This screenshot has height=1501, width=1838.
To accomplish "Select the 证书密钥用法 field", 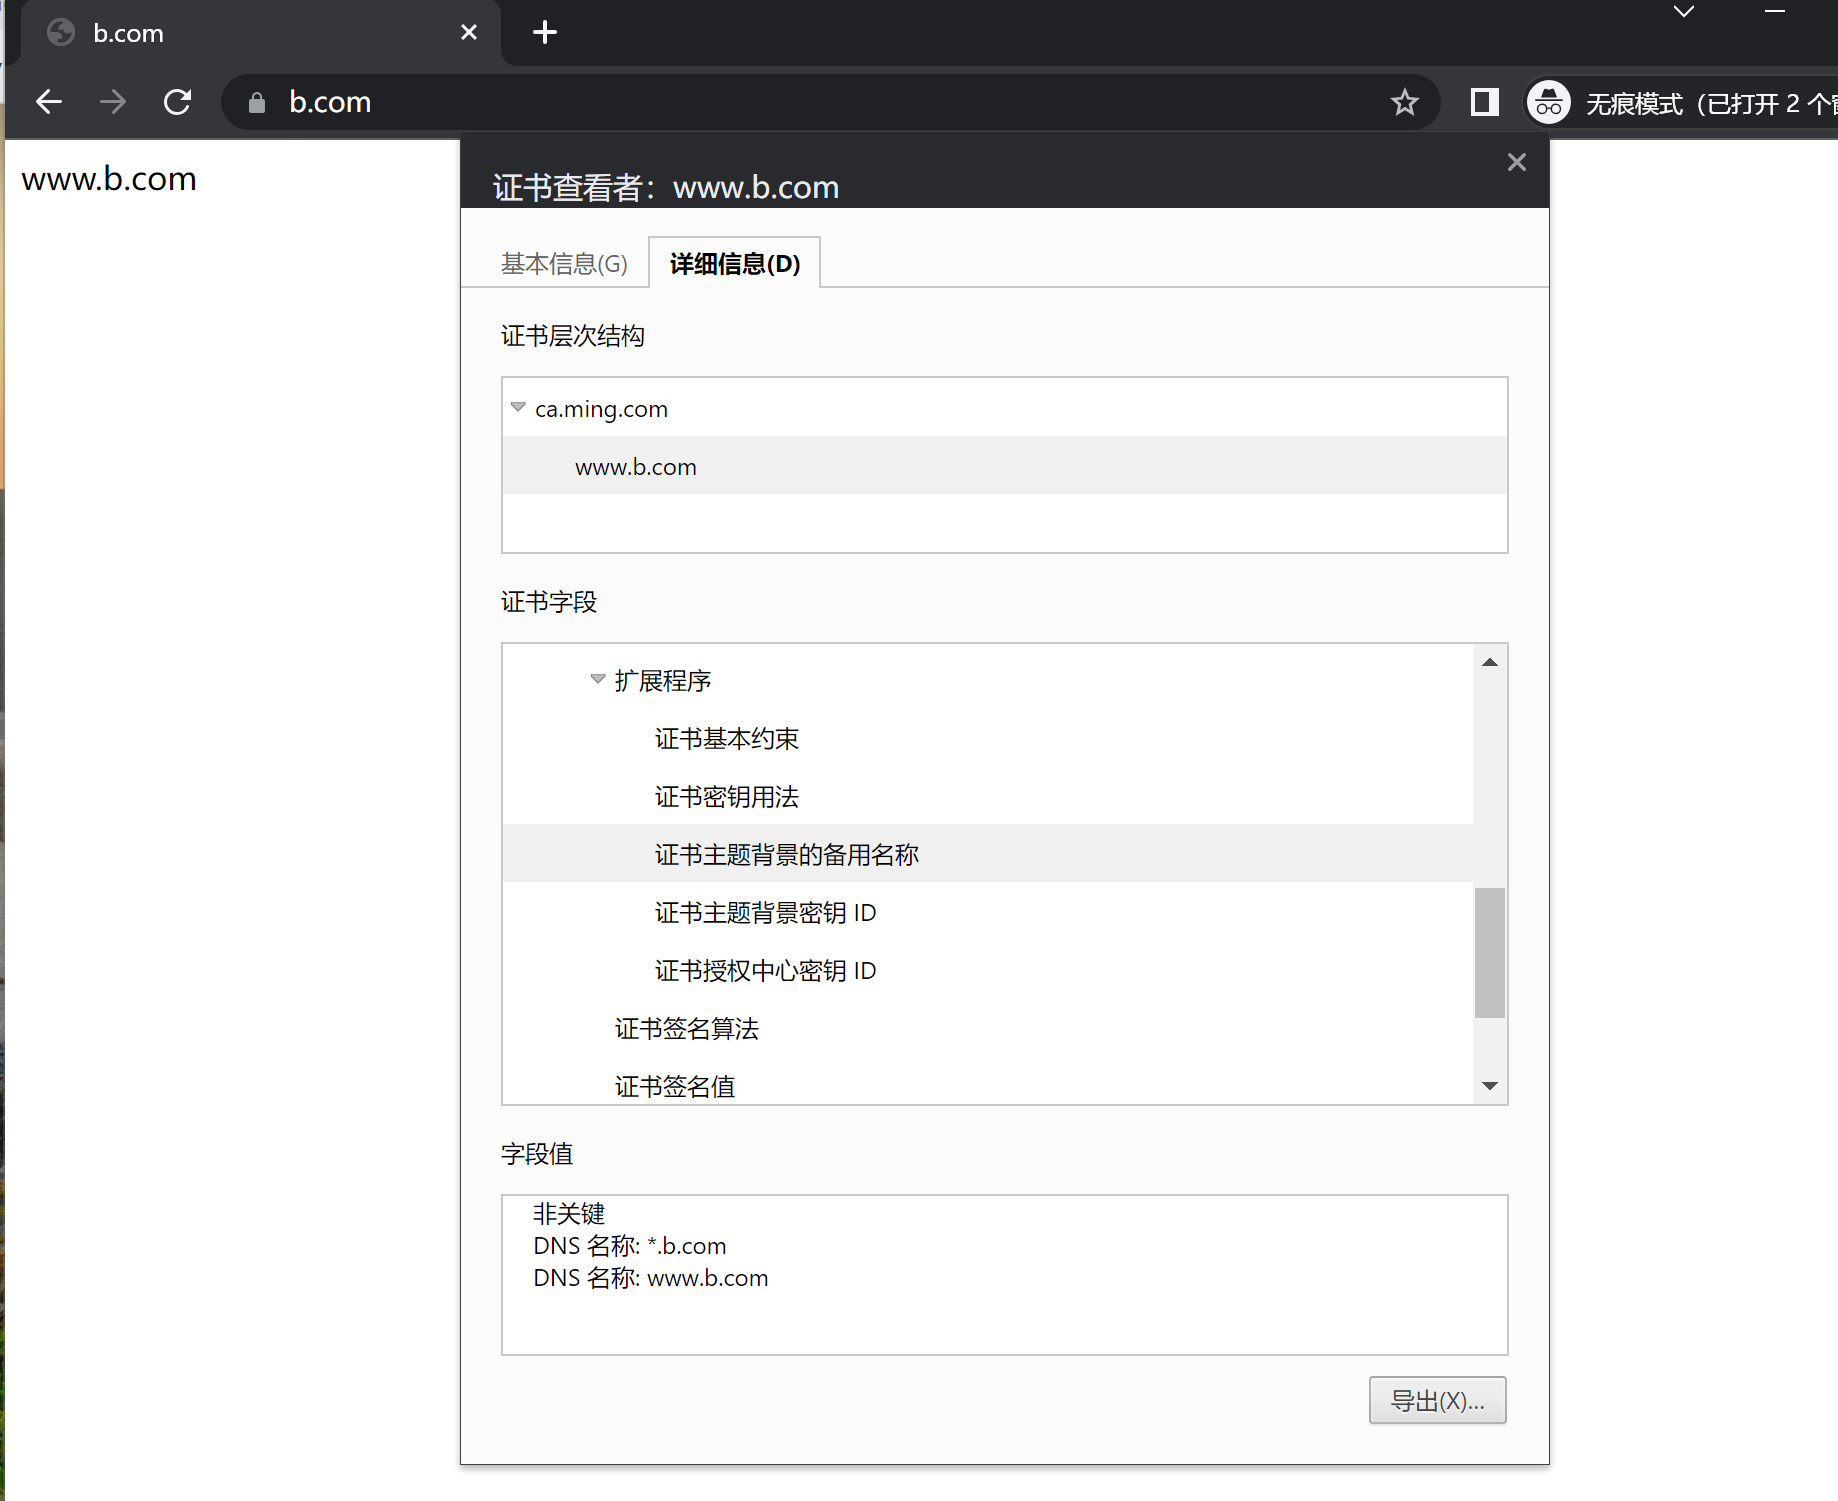I will (726, 797).
